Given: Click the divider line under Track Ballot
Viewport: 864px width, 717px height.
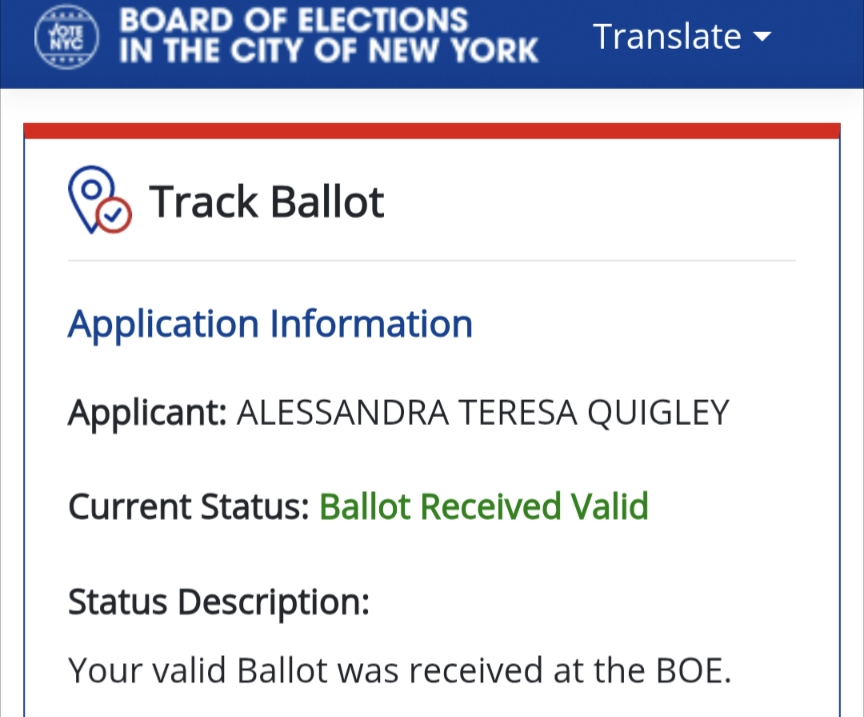Looking at the screenshot, I should [431, 260].
